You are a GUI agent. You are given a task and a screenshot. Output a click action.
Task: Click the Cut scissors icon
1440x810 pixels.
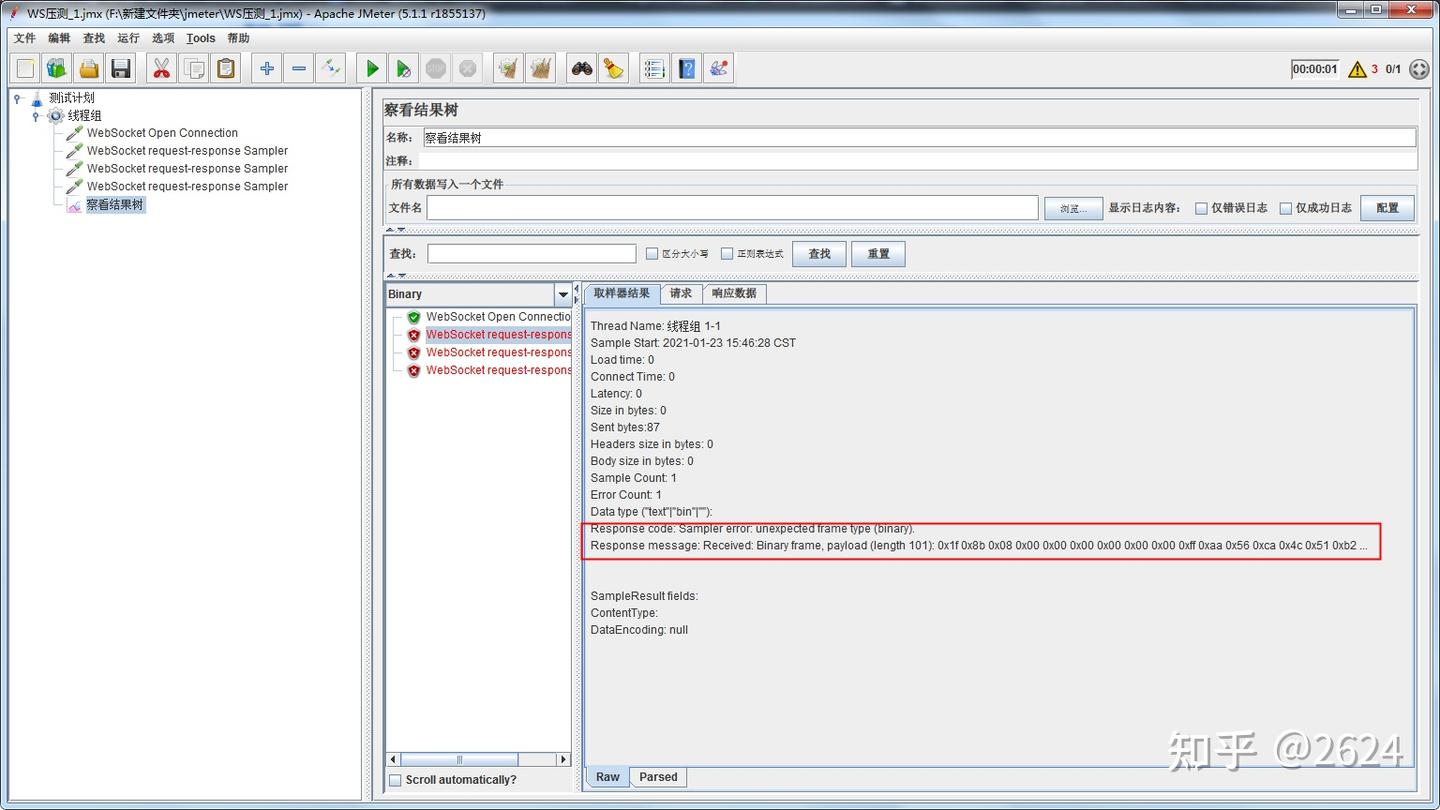point(161,69)
